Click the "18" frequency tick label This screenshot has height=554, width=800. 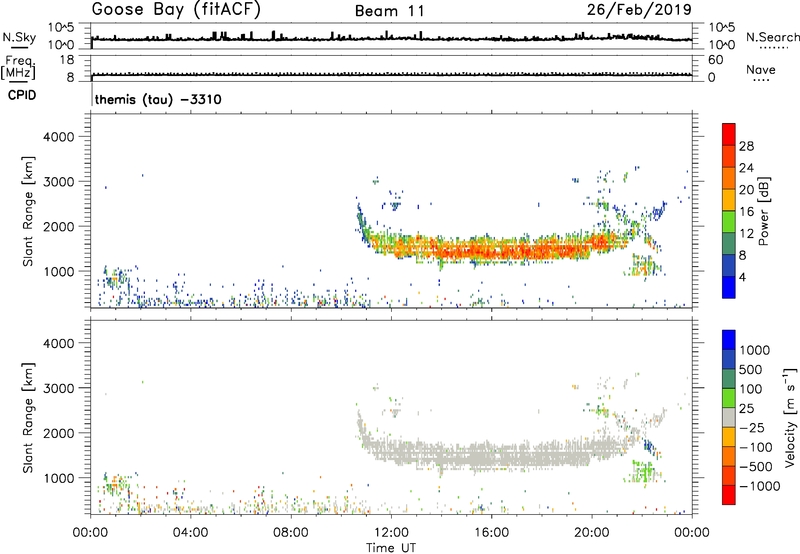pos(67,60)
